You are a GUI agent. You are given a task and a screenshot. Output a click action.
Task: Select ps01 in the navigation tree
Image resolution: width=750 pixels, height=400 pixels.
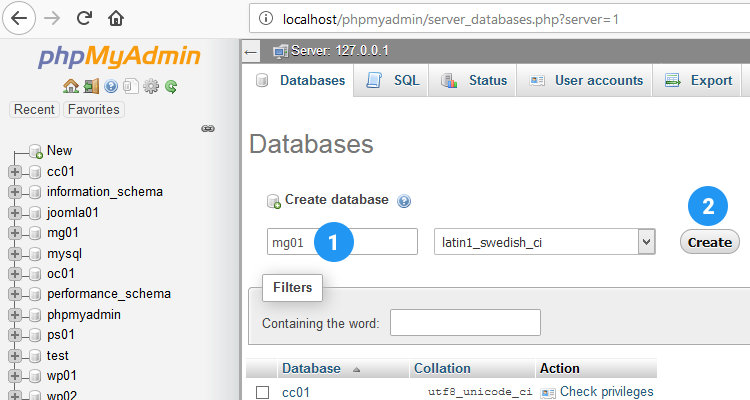click(61, 335)
